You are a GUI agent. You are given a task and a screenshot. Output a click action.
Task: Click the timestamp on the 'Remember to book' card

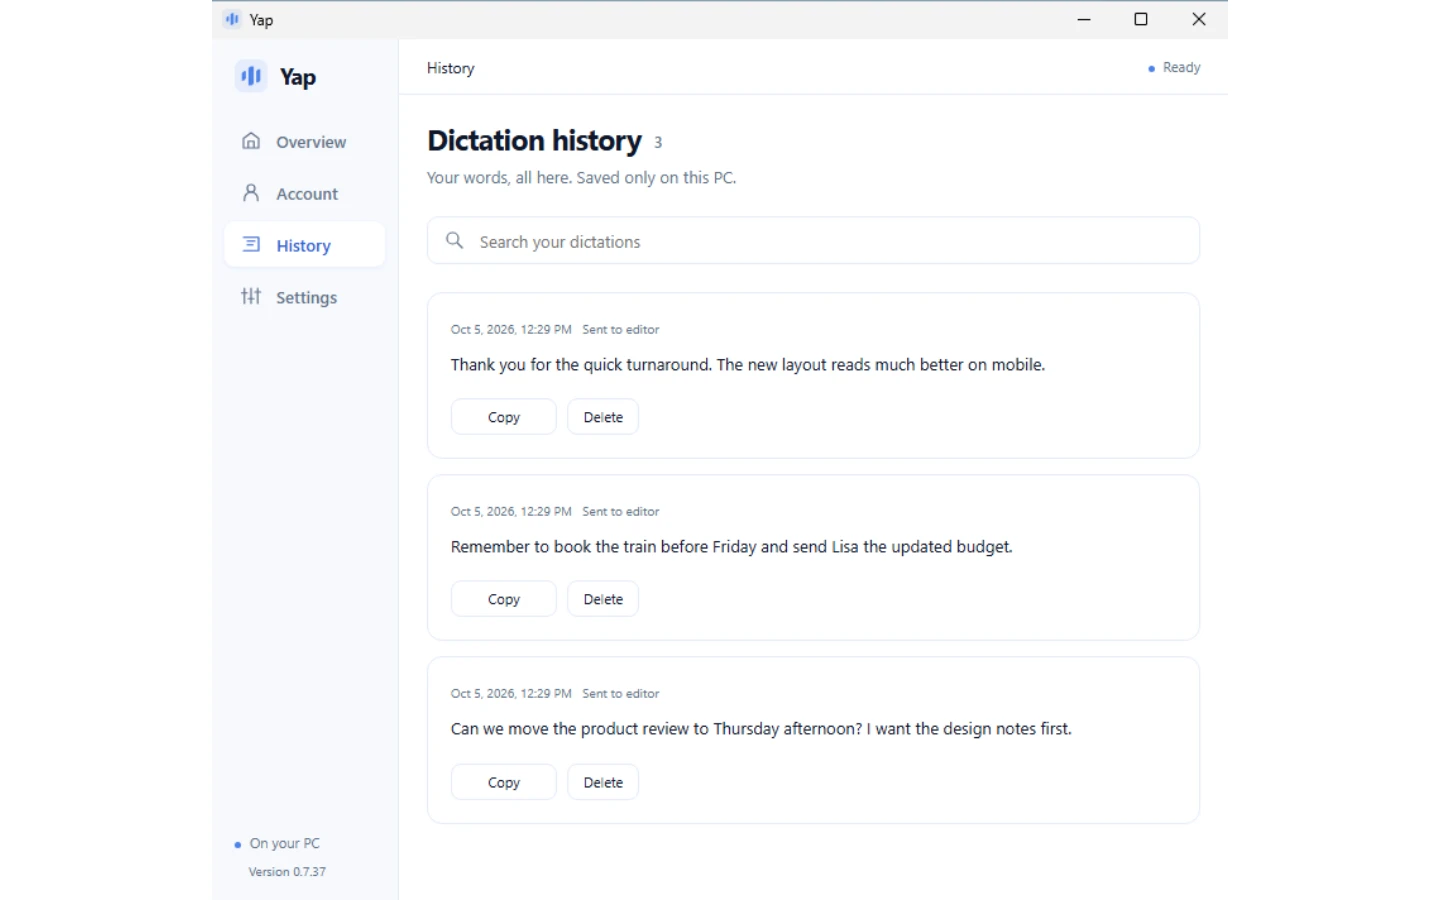tap(511, 511)
